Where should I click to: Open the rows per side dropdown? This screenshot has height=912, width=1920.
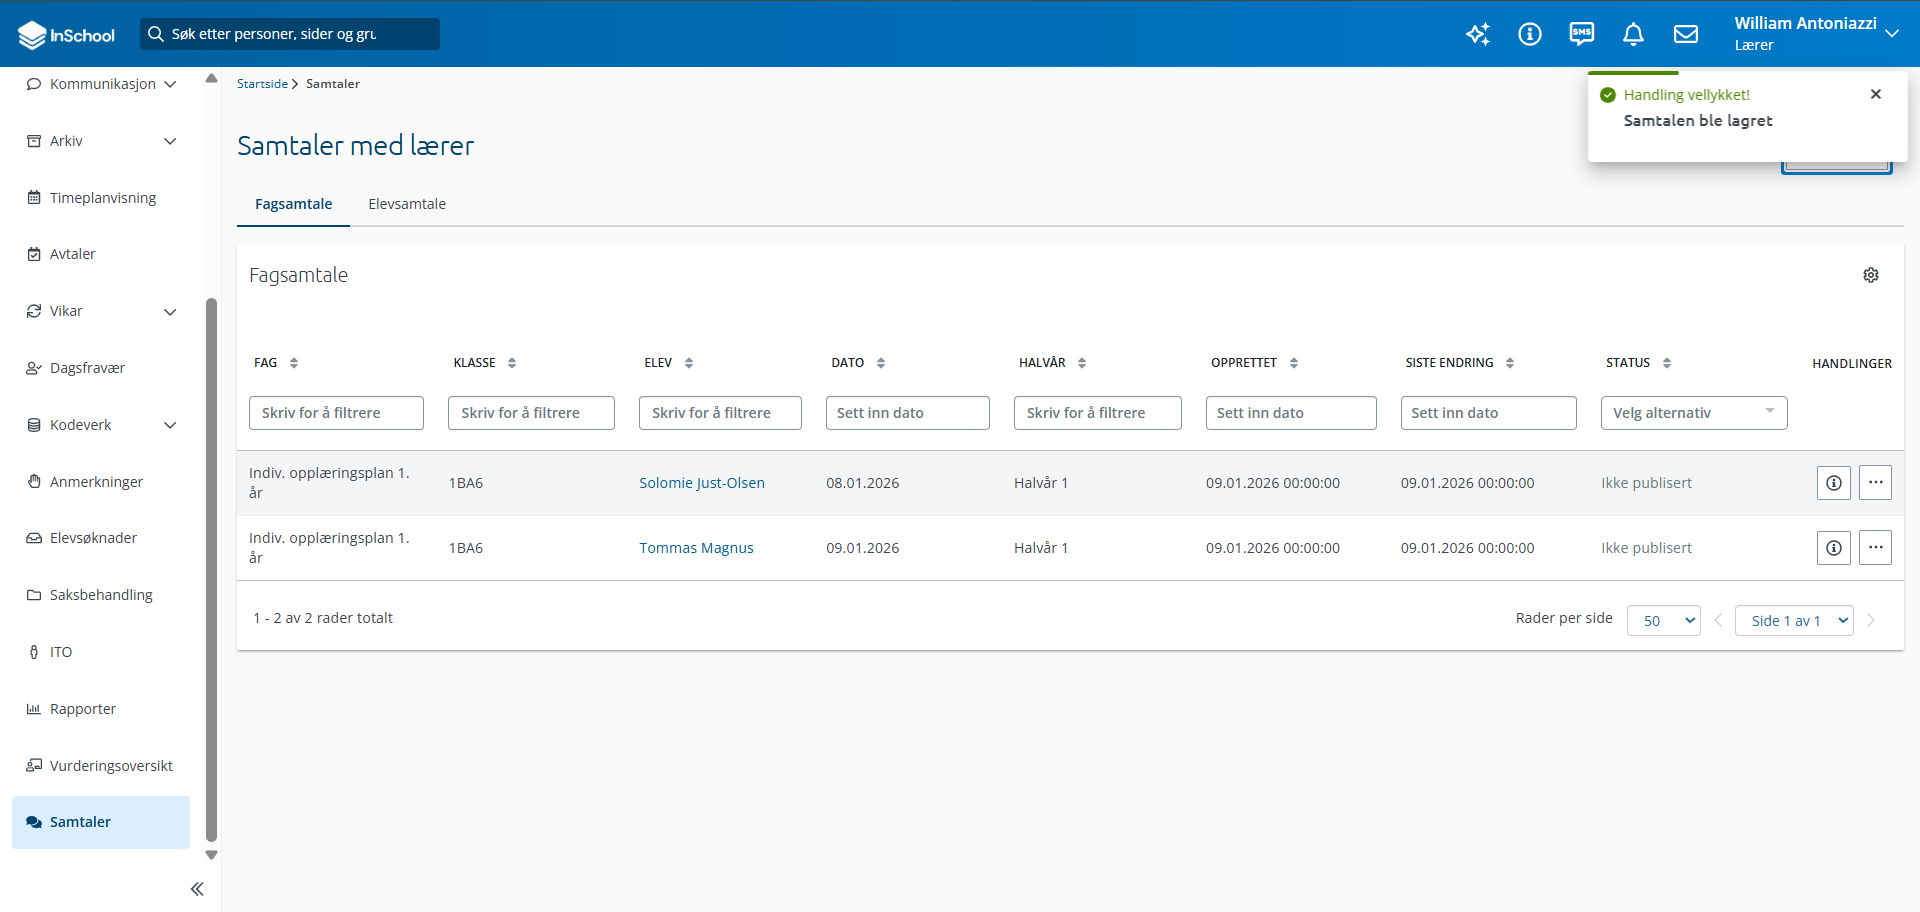pos(1664,621)
